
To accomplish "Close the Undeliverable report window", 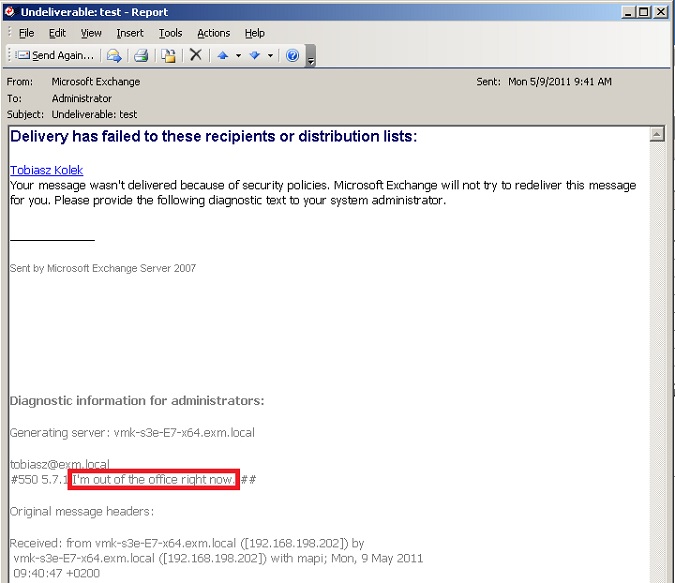I will pyautogui.click(x=660, y=12).
